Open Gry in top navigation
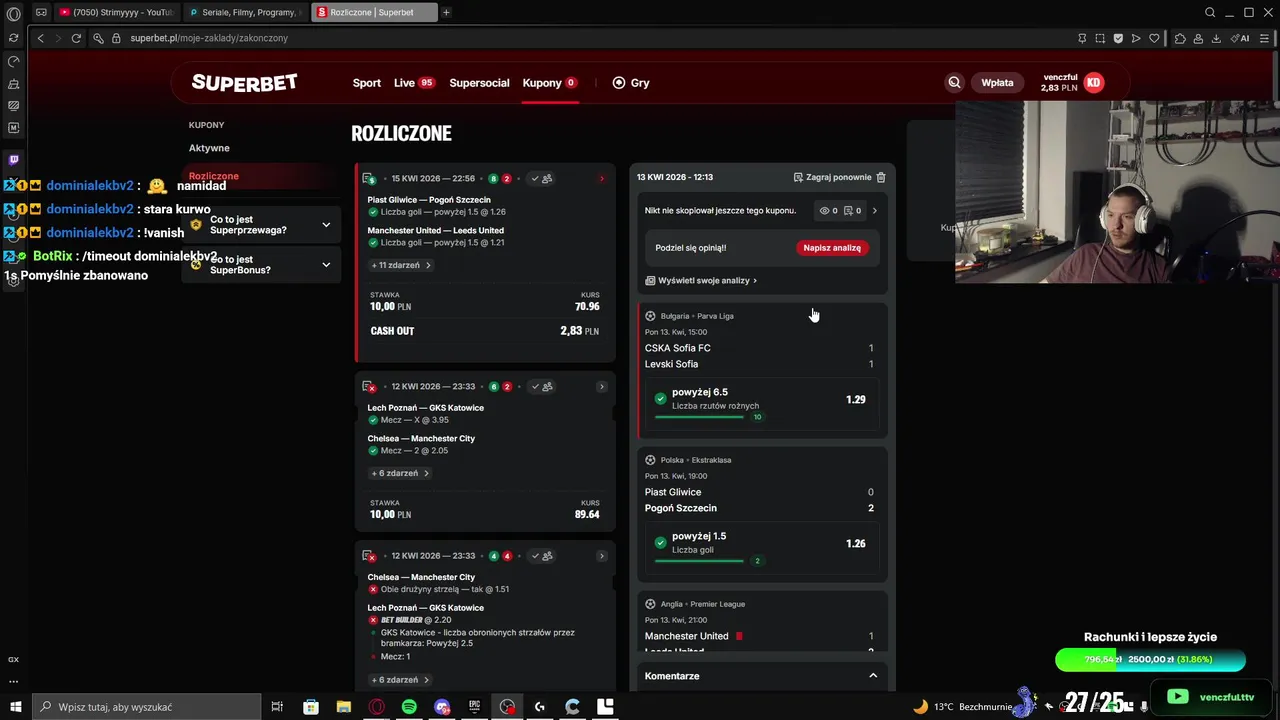The height and width of the screenshot is (720, 1280). point(631,83)
